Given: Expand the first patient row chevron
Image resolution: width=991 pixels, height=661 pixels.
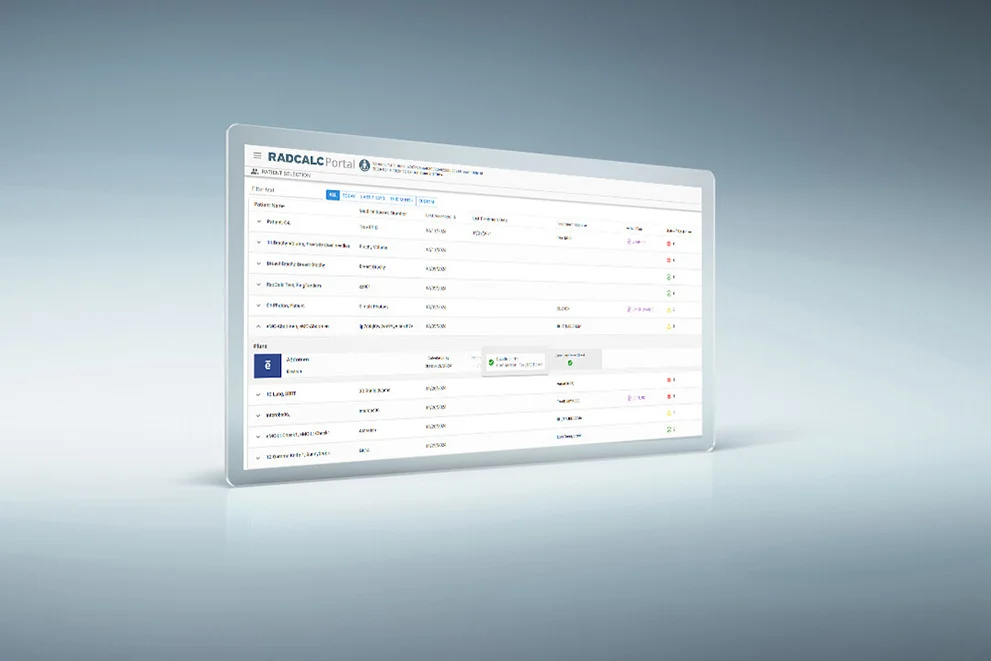Looking at the screenshot, I should coord(258,222).
